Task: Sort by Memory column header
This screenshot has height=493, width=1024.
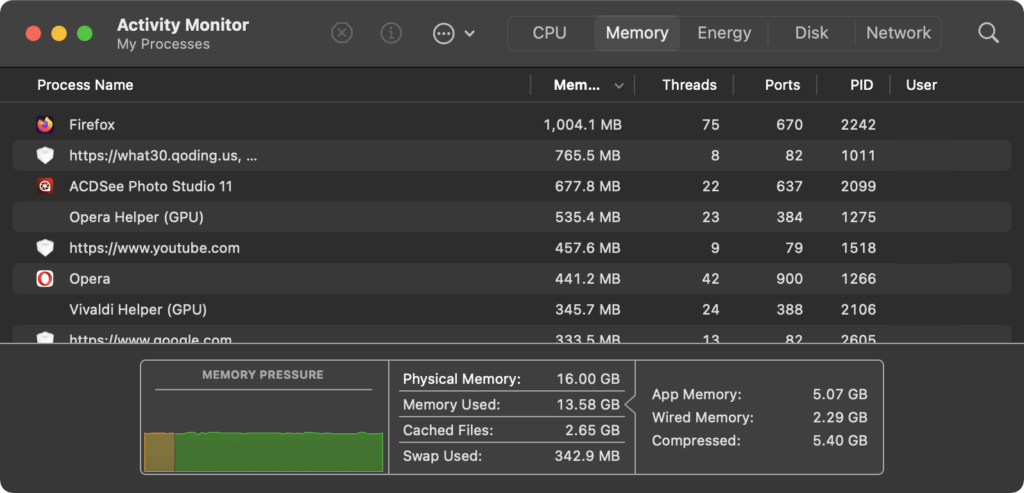Action: coord(577,85)
